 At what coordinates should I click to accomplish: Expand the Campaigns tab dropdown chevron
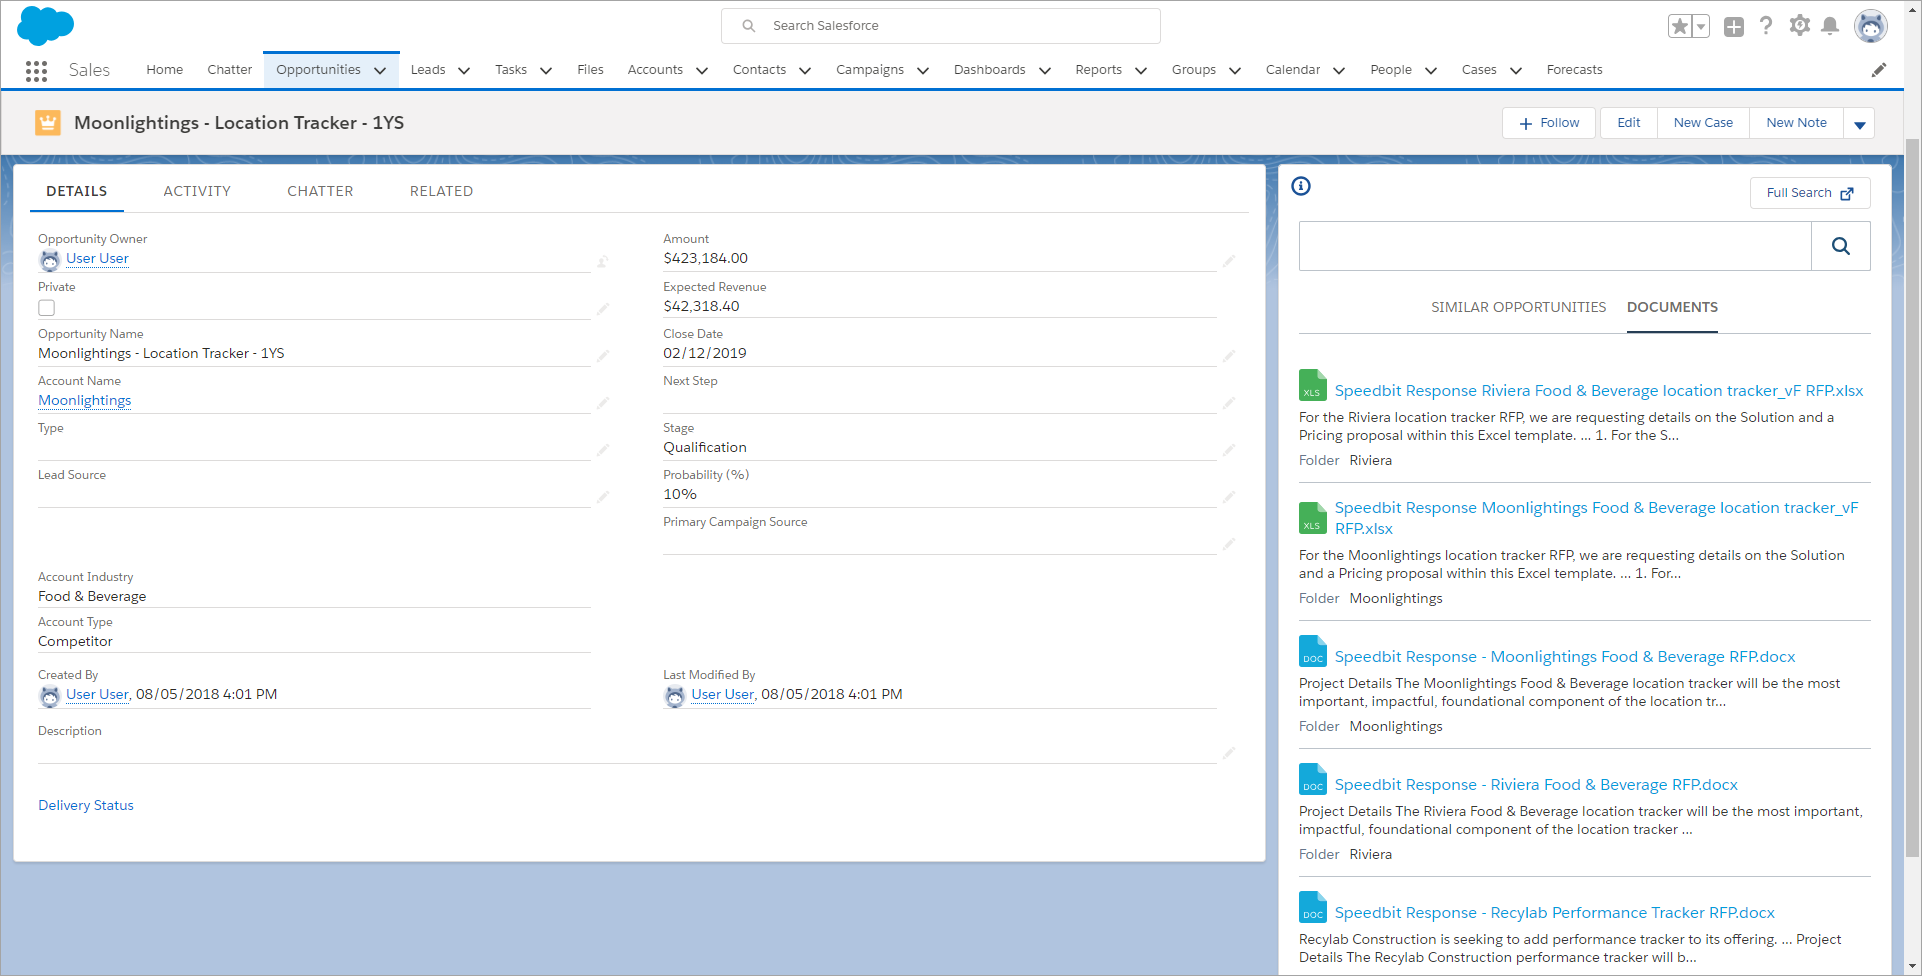pos(923,71)
